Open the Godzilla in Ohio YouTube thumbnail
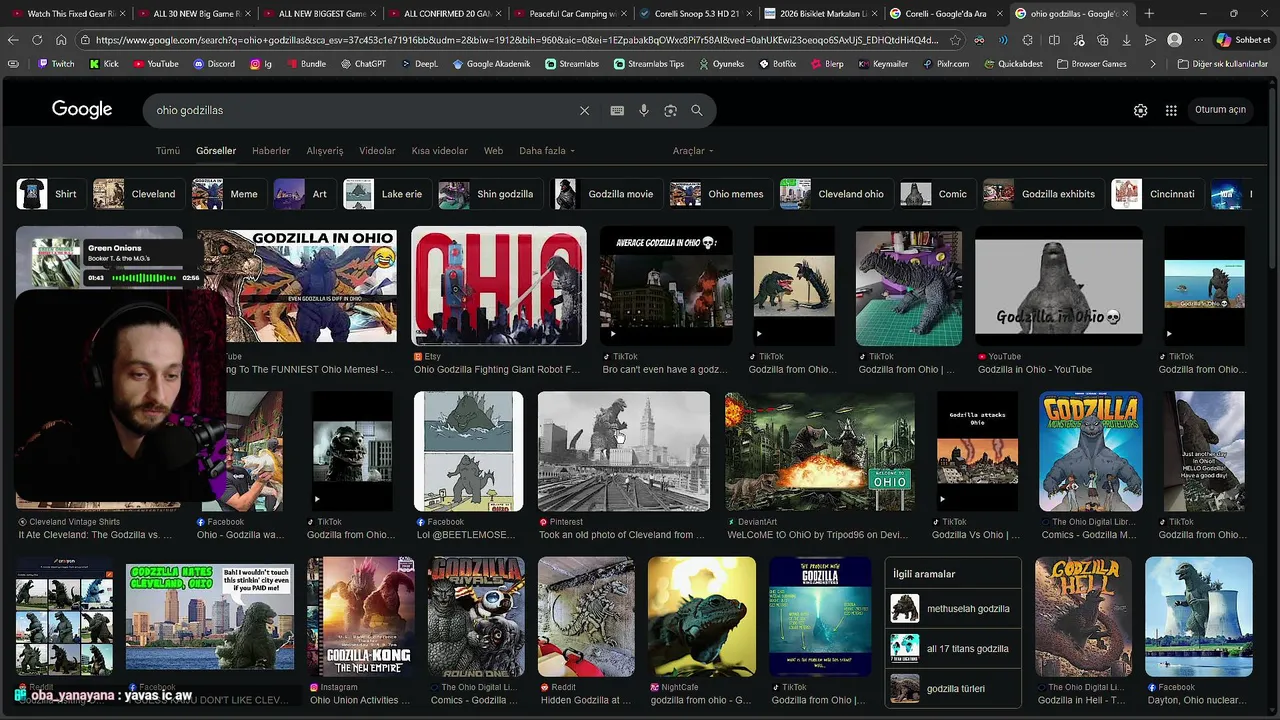 coord(1058,286)
